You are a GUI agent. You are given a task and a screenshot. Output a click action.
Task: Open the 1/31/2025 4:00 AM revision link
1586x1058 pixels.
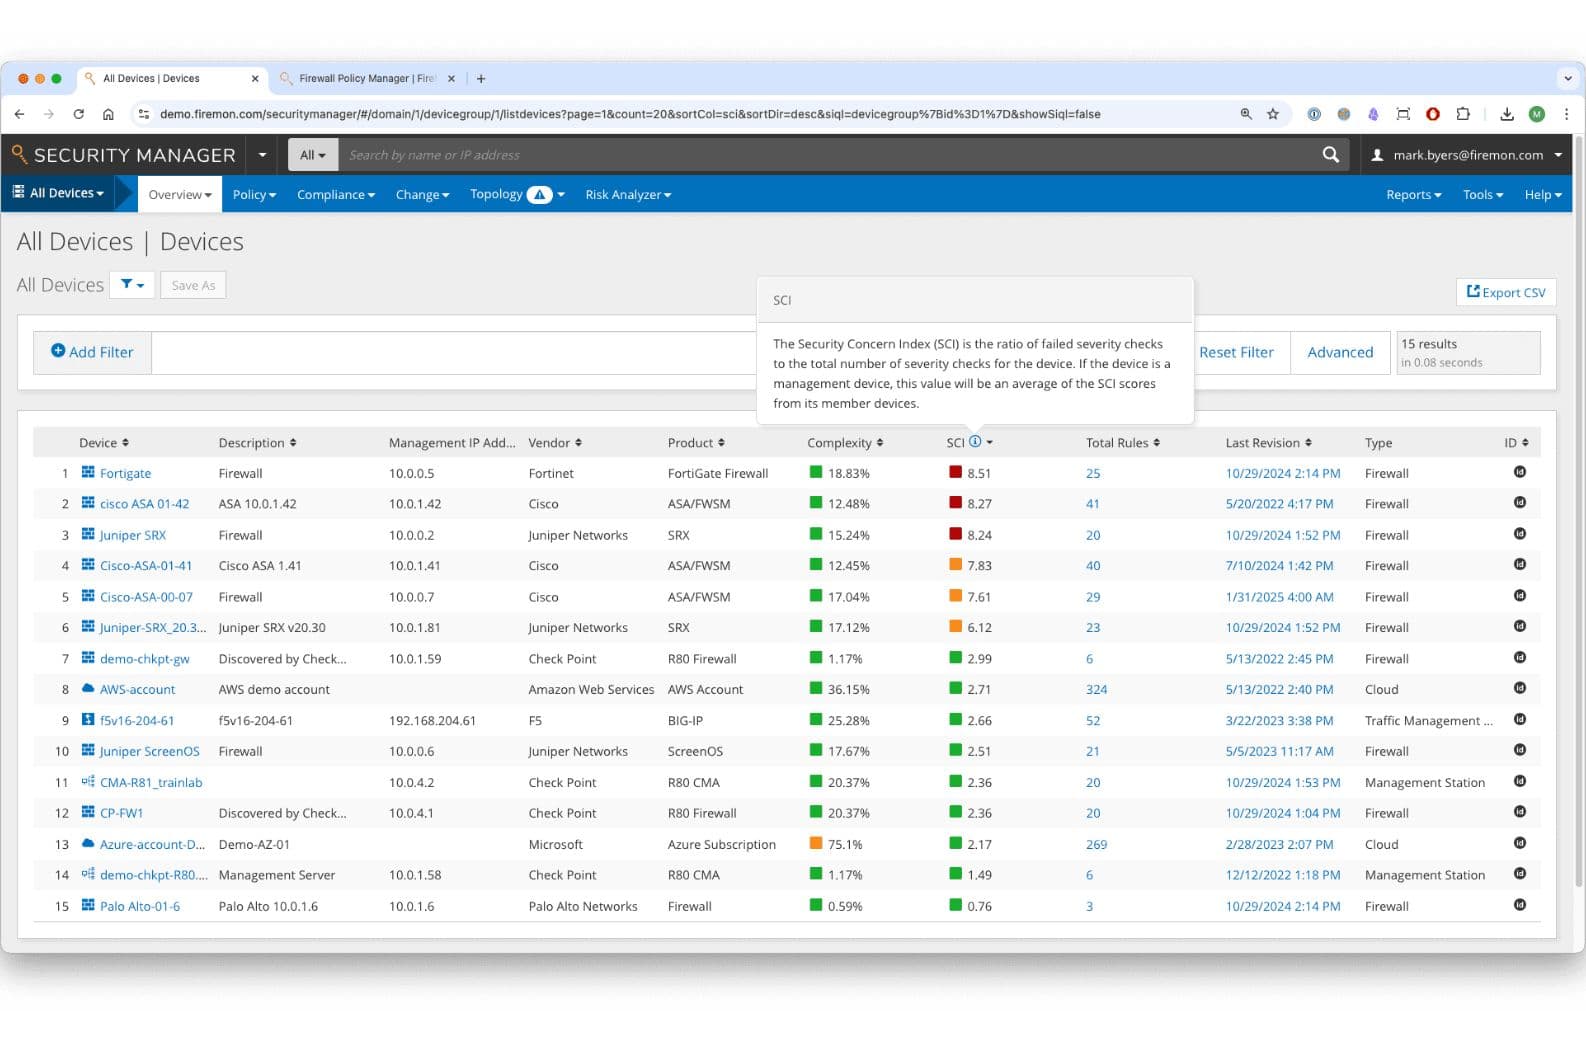coord(1279,597)
